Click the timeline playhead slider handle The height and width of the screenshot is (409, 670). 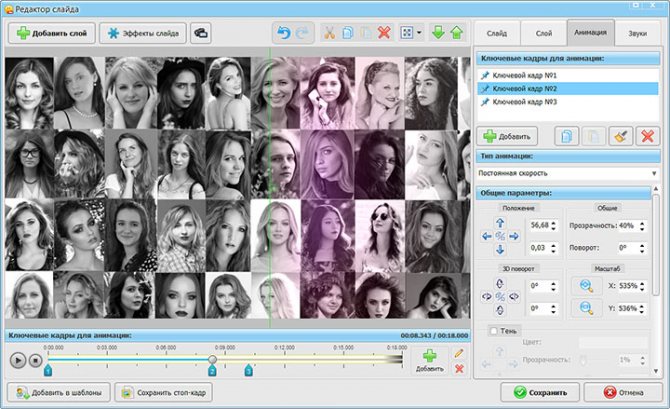coord(212,358)
